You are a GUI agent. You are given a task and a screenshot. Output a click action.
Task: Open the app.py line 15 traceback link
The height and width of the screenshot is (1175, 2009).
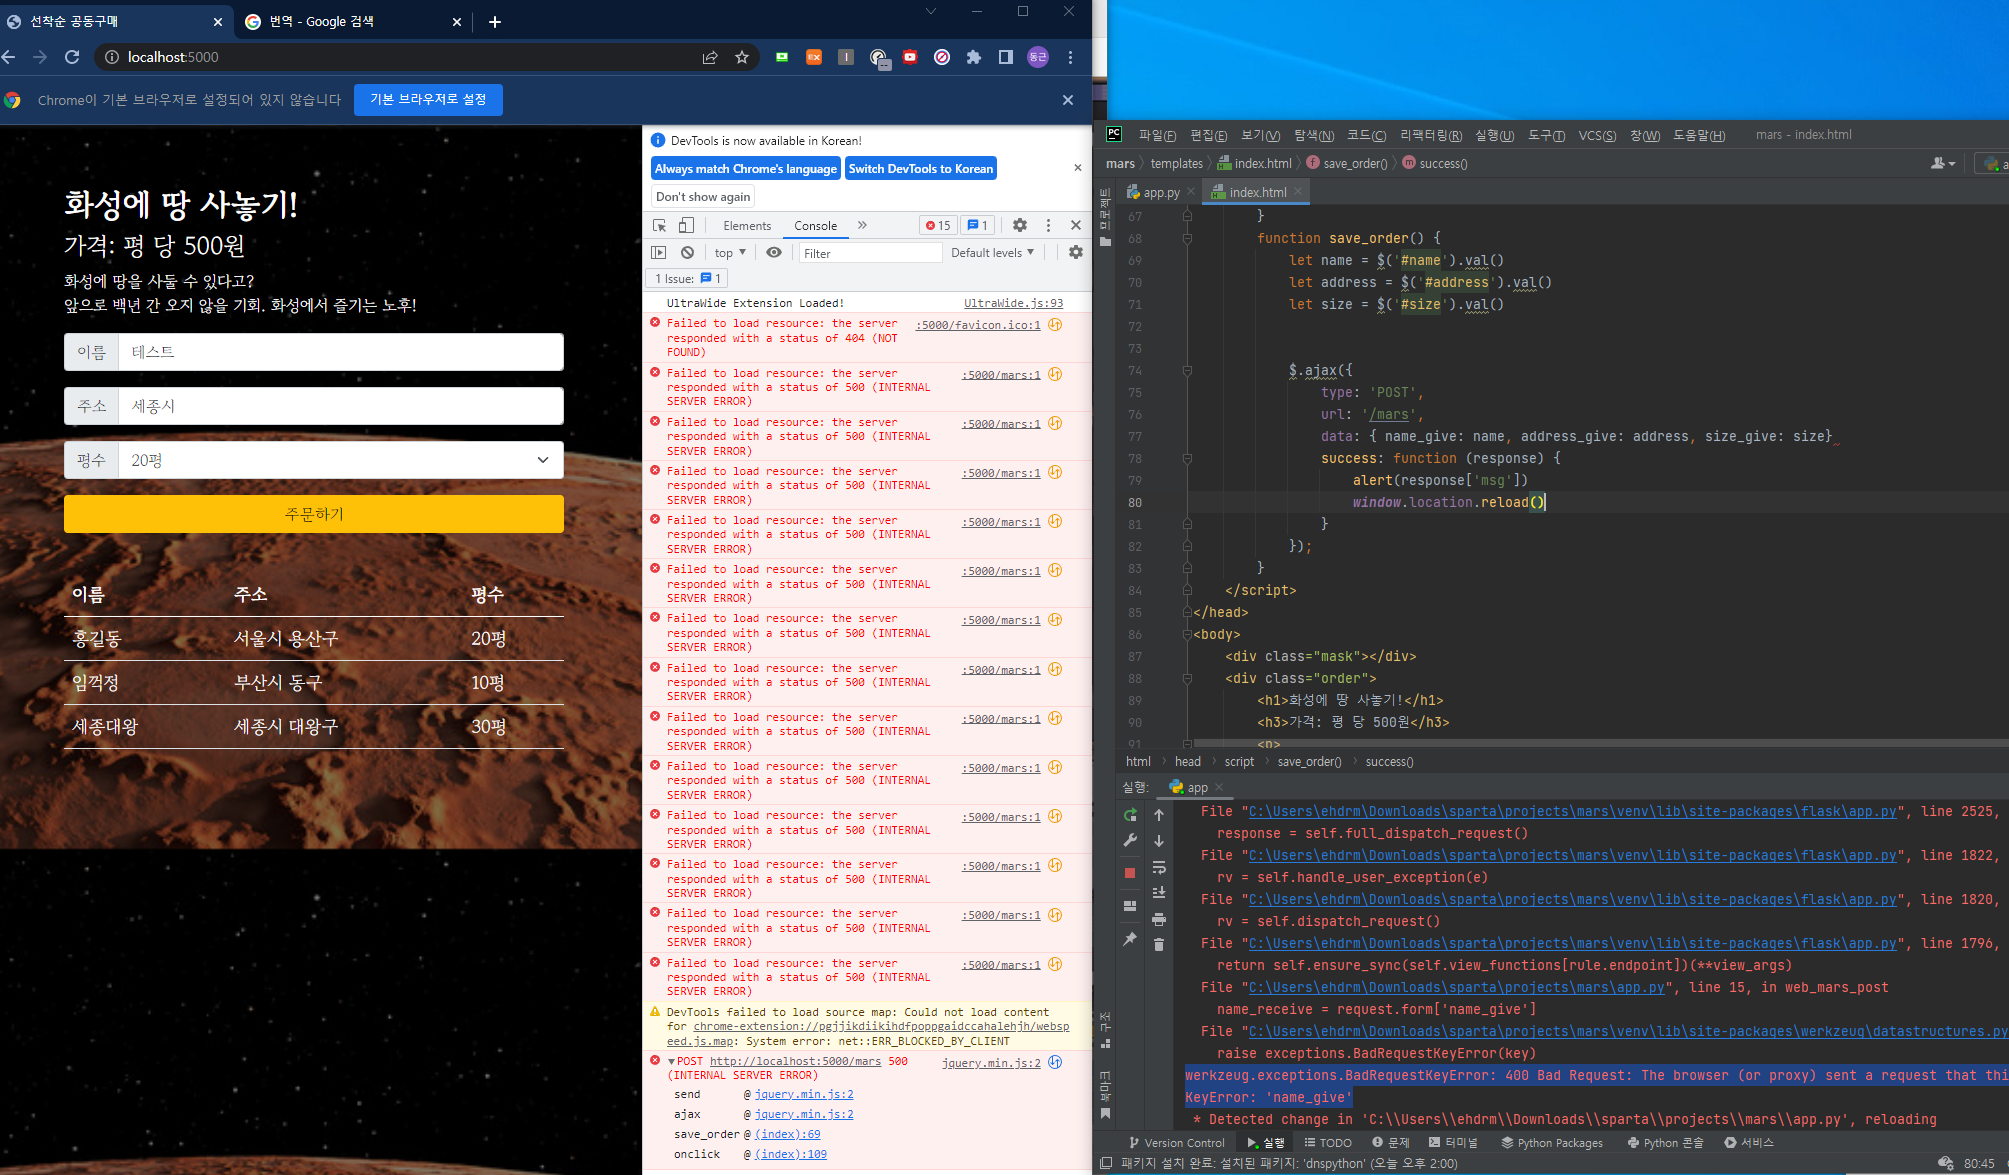(x=1456, y=988)
